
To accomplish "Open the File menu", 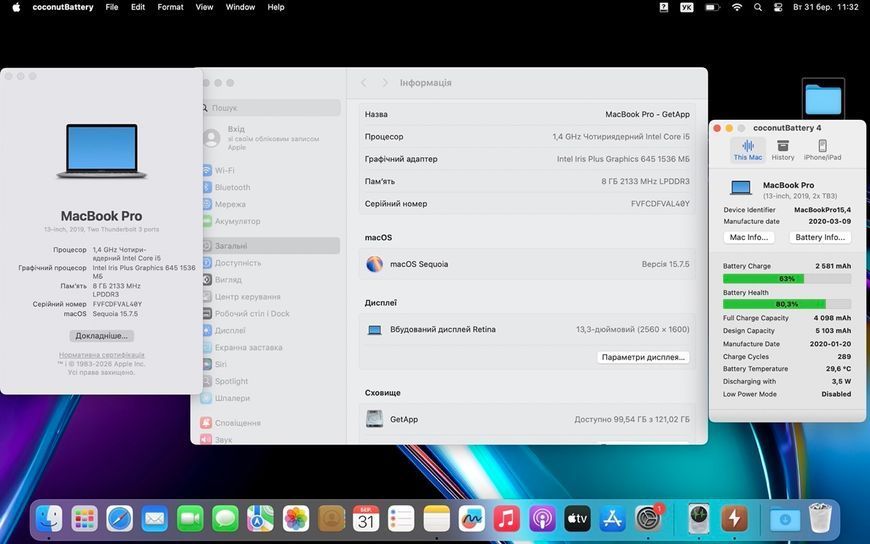I will [112, 7].
